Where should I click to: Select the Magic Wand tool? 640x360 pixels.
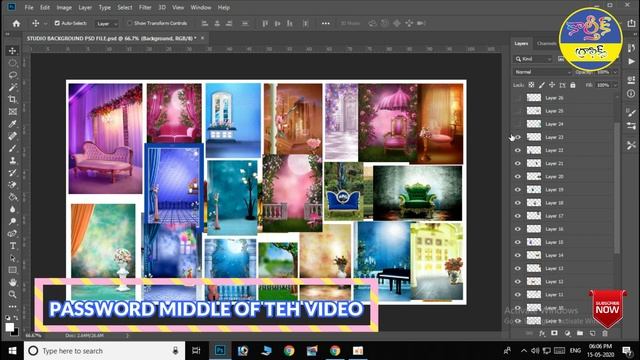(x=12, y=87)
